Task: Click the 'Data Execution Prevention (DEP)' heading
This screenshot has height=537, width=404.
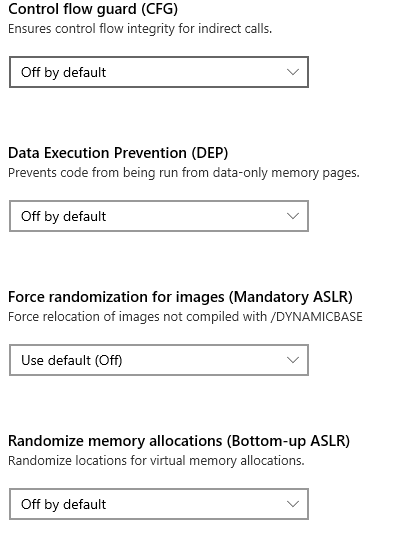Action: point(118,153)
